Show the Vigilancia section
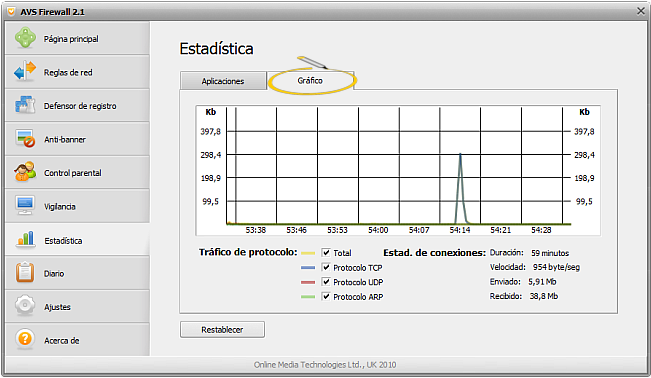Image resolution: width=651 pixels, height=378 pixels. pos(77,206)
